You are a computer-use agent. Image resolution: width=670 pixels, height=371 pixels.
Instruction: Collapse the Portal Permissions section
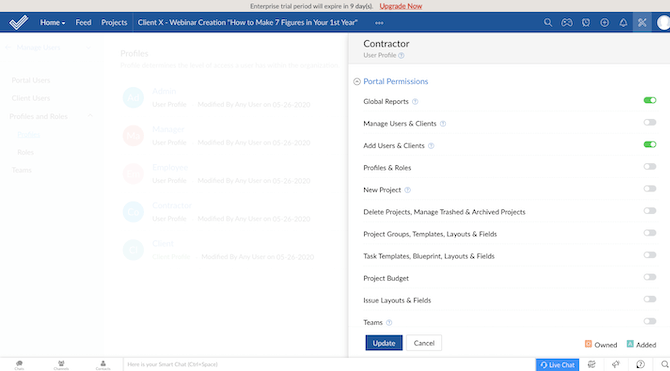tap(357, 82)
